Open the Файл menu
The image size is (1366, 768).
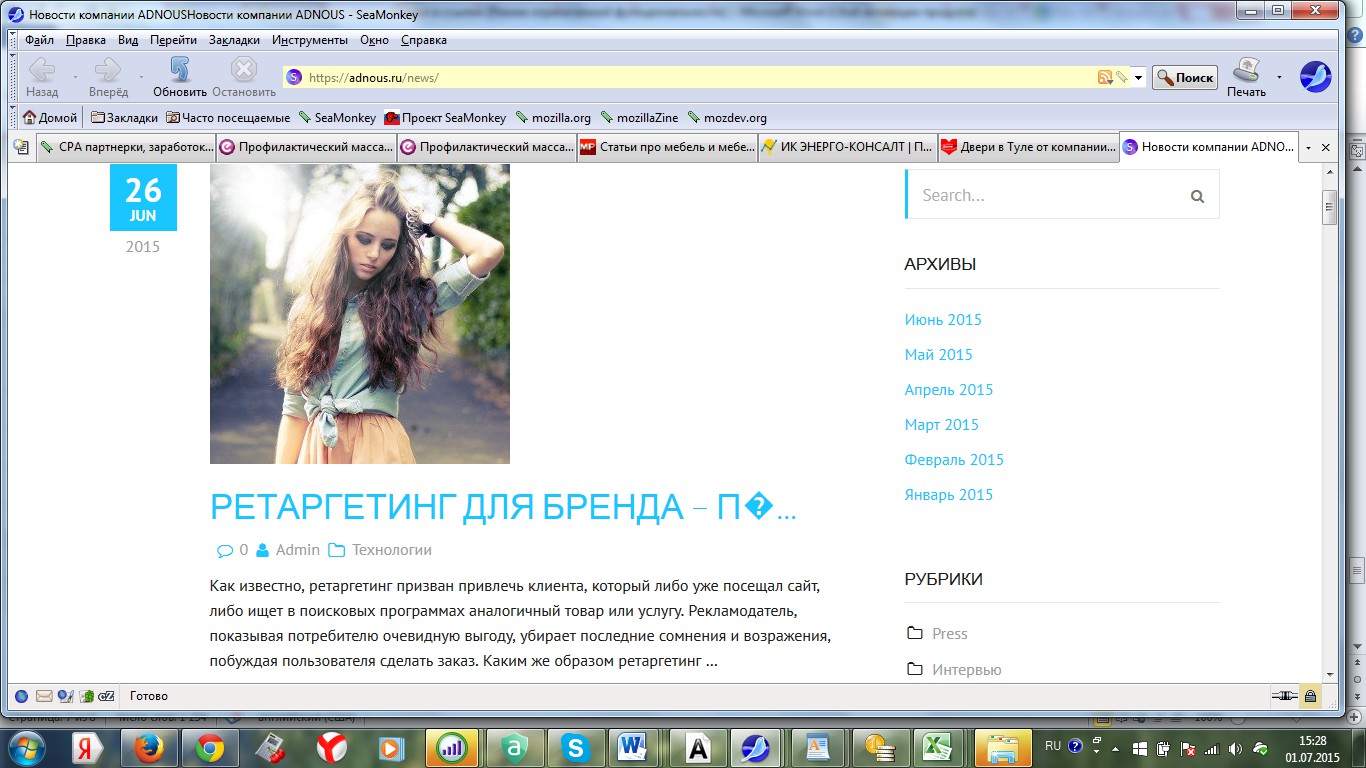click(x=40, y=40)
